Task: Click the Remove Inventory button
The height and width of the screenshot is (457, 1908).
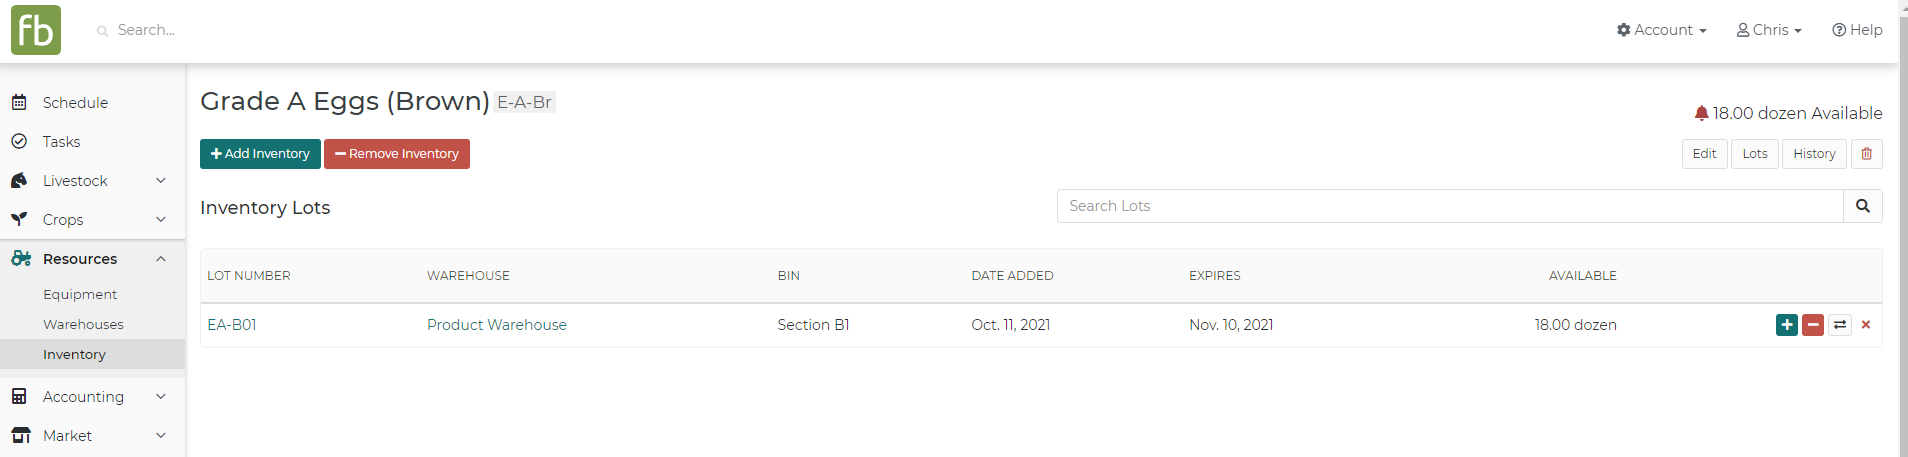Action: [x=397, y=154]
